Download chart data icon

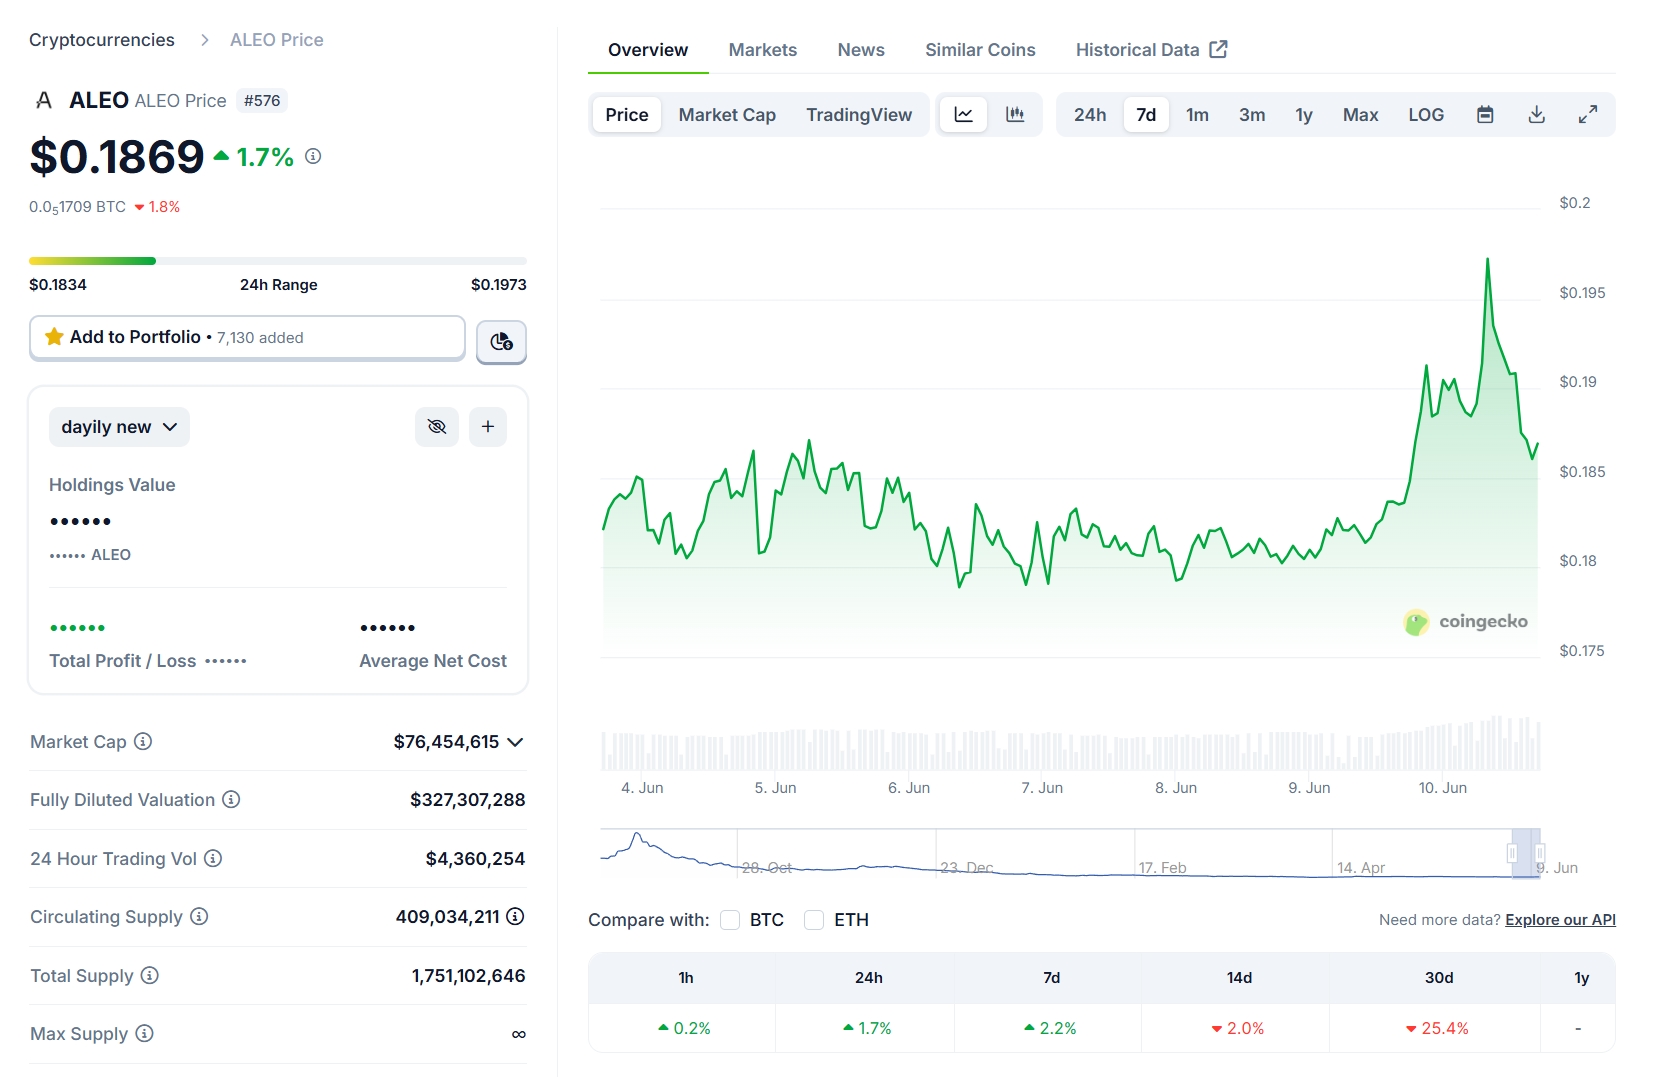[x=1537, y=115]
